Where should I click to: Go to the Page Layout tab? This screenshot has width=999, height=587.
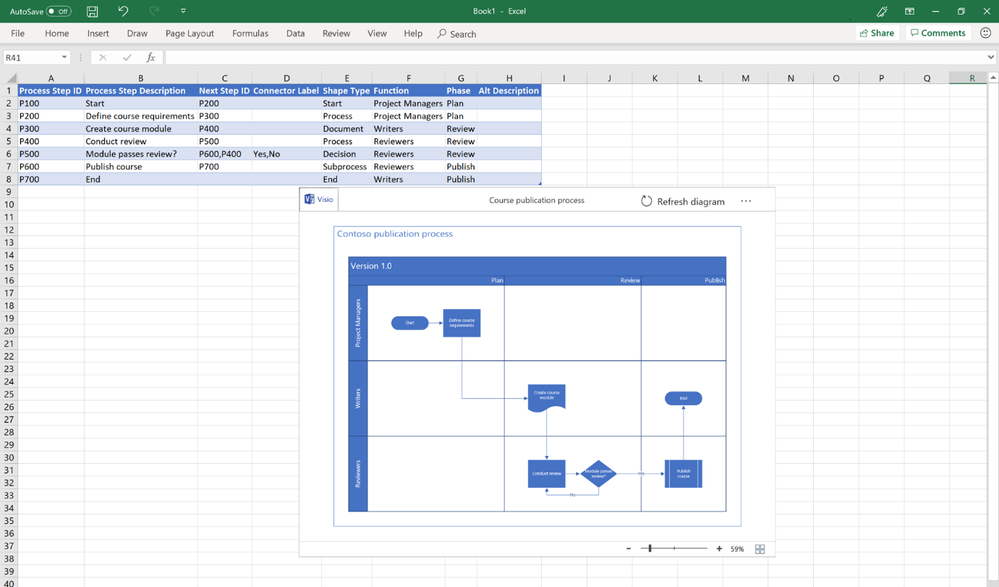(x=189, y=33)
